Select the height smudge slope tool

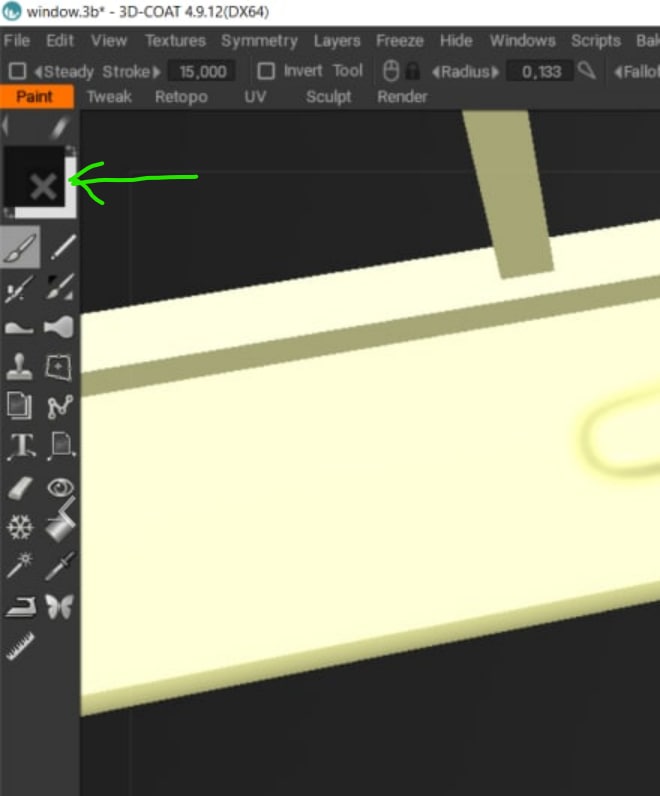pyautogui.click(x=19, y=328)
